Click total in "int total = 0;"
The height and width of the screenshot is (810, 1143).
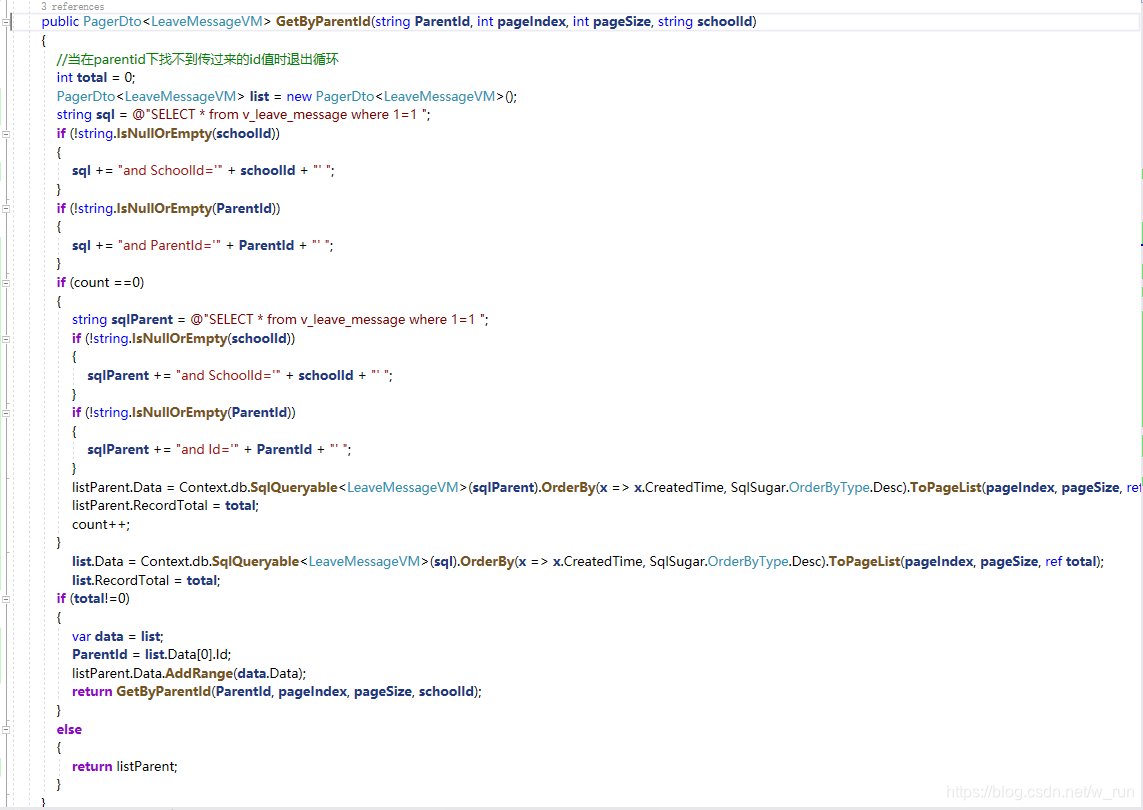[92, 77]
